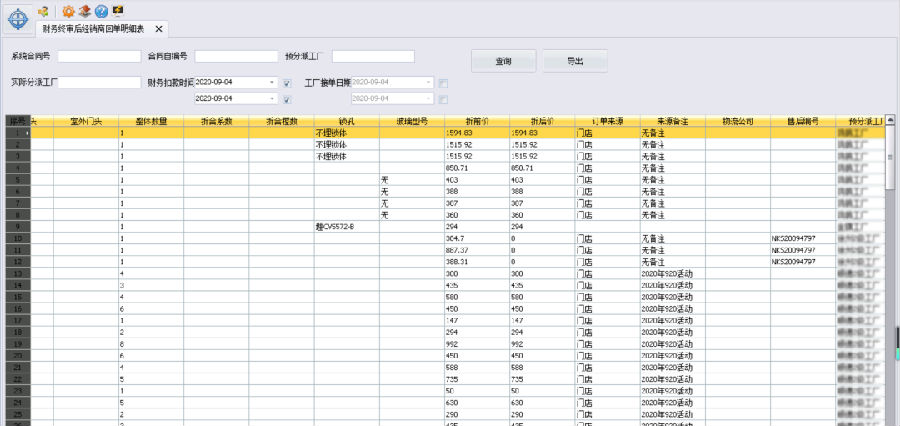Image resolution: width=900 pixels, height=426 pixels.
Task: Focus the 合同自编号 input field
Action: [x=236, y=56]
